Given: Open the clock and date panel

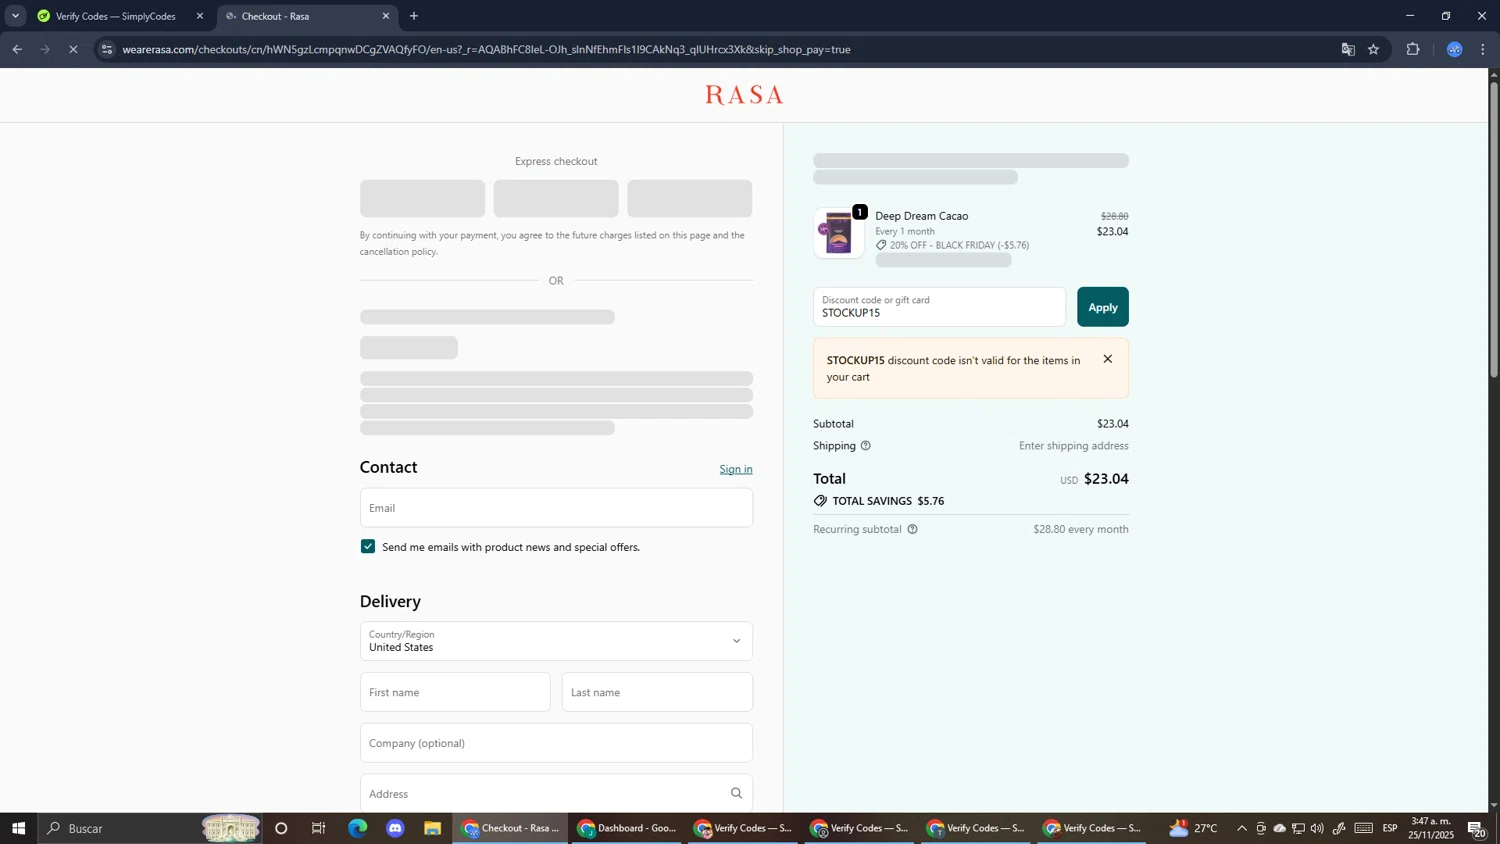Looking at the screenshot, I should coord(1430,828).
